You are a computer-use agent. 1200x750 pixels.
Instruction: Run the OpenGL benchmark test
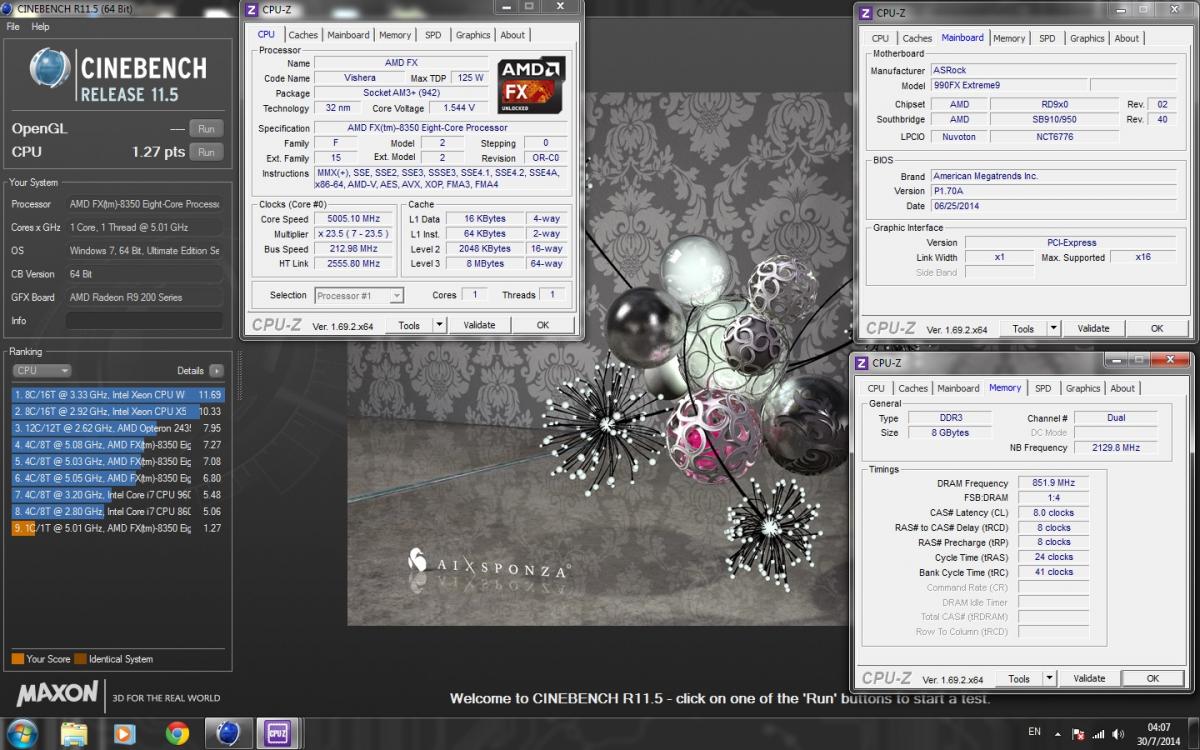point(206,128)
